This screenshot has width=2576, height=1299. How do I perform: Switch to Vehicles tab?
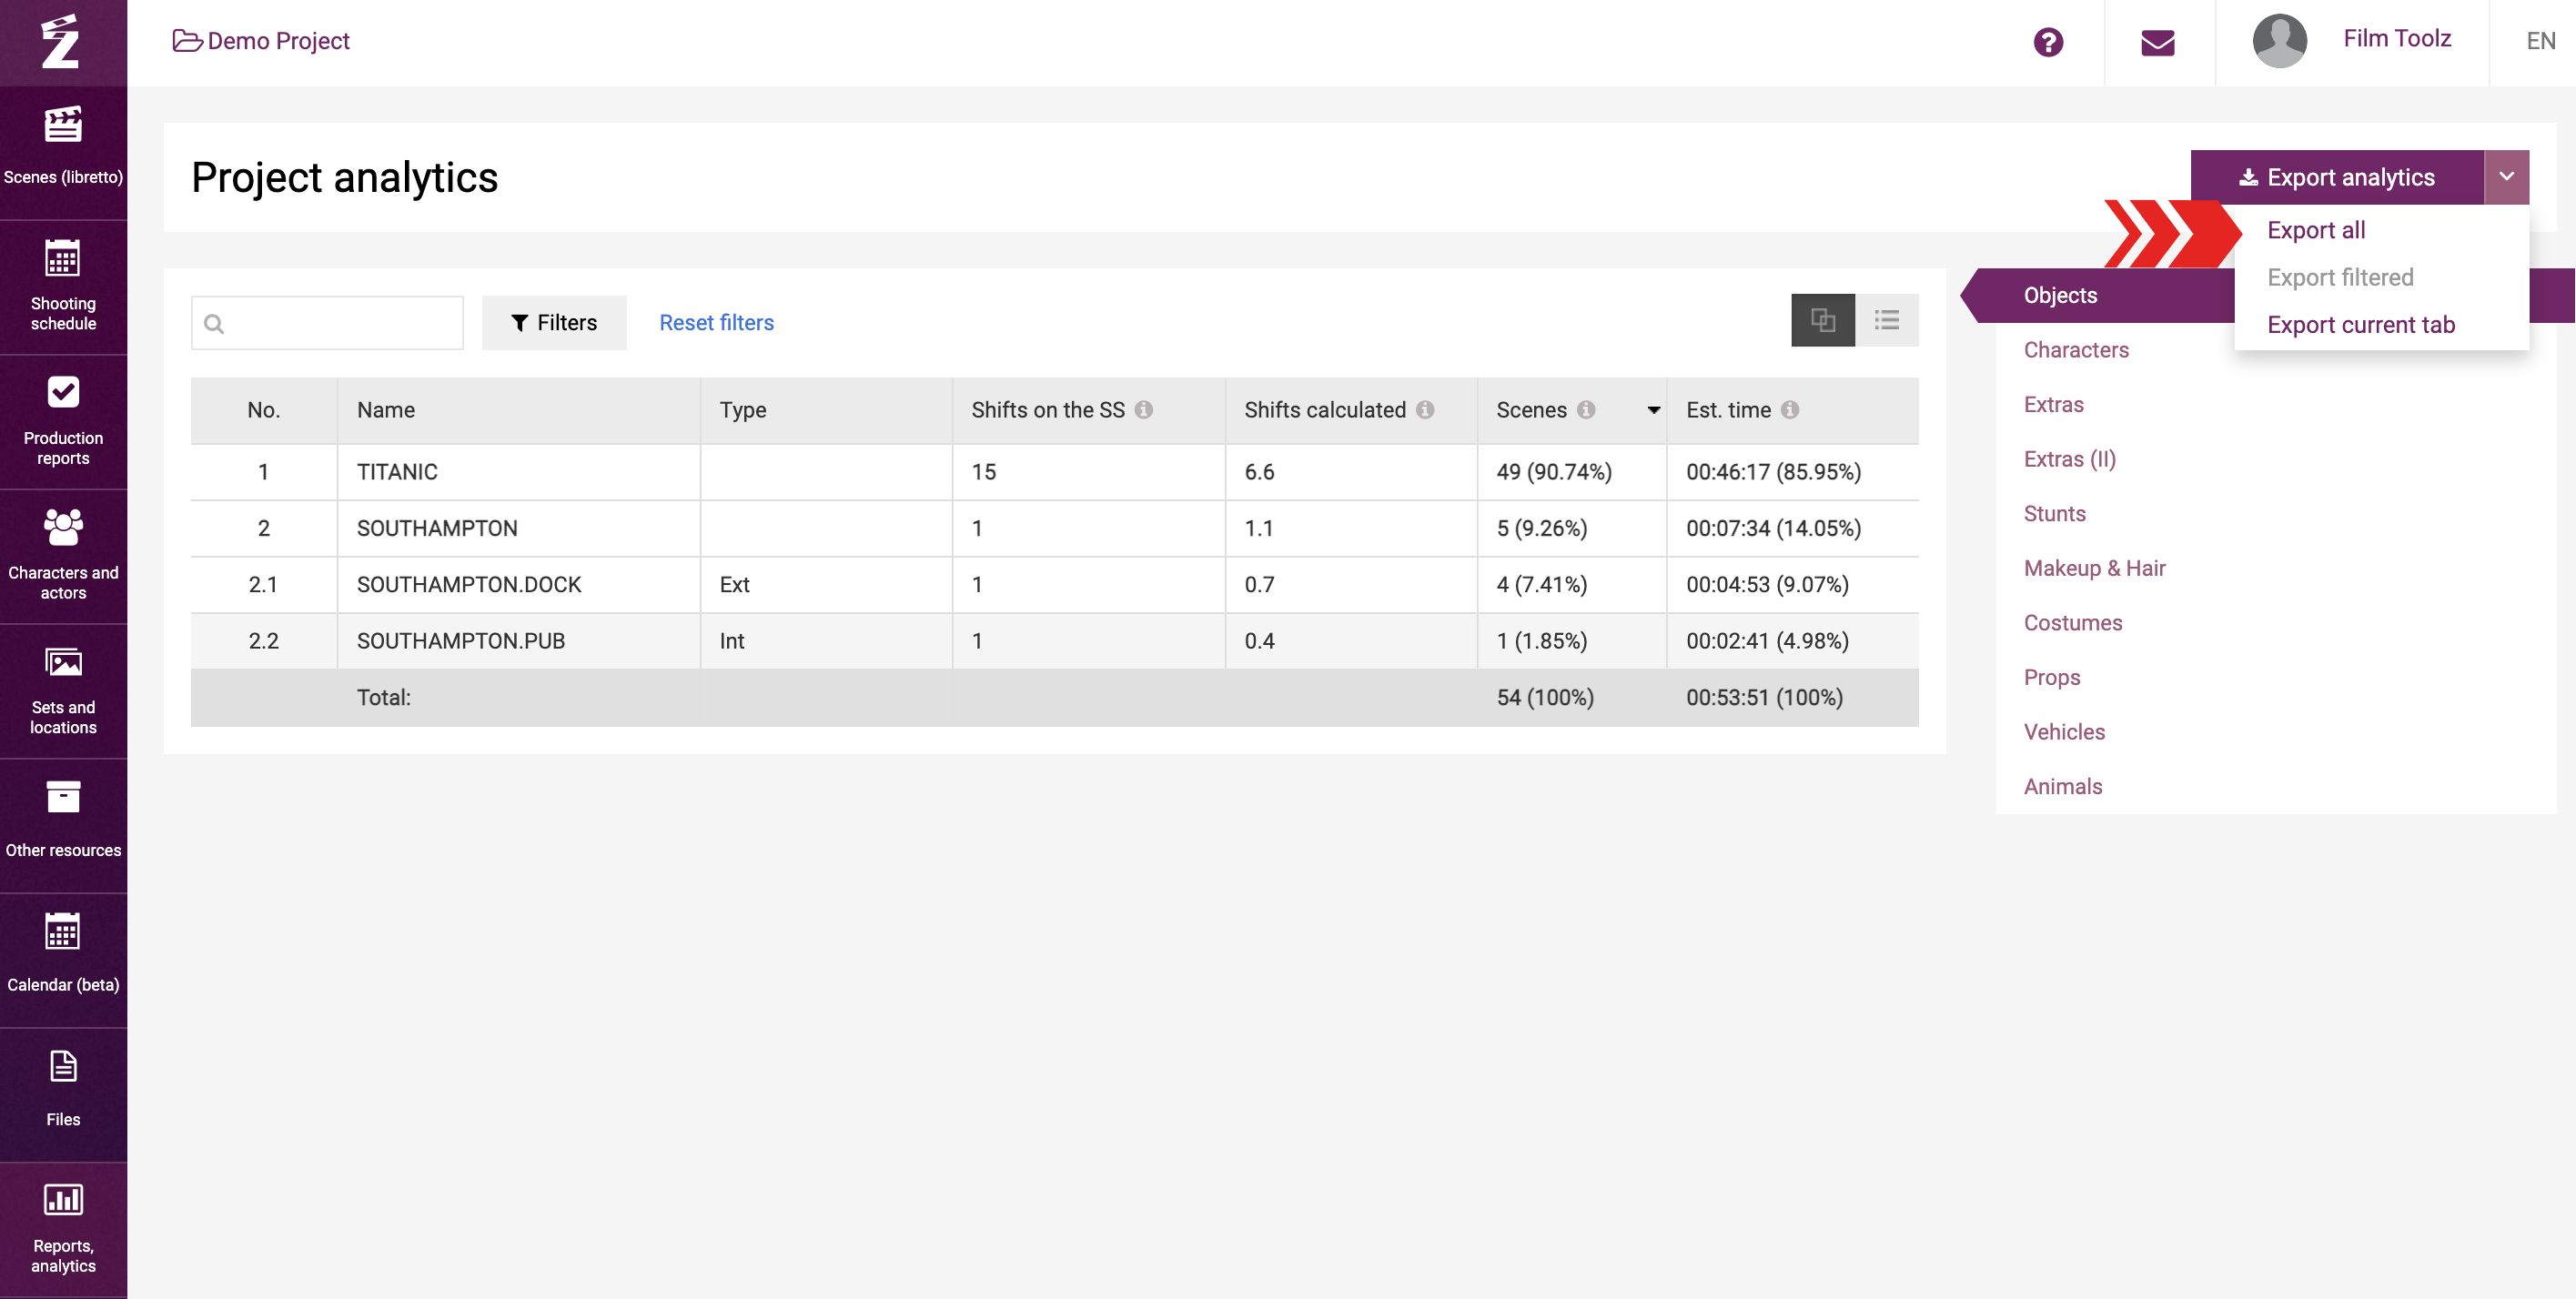(x=2064, y=732)
